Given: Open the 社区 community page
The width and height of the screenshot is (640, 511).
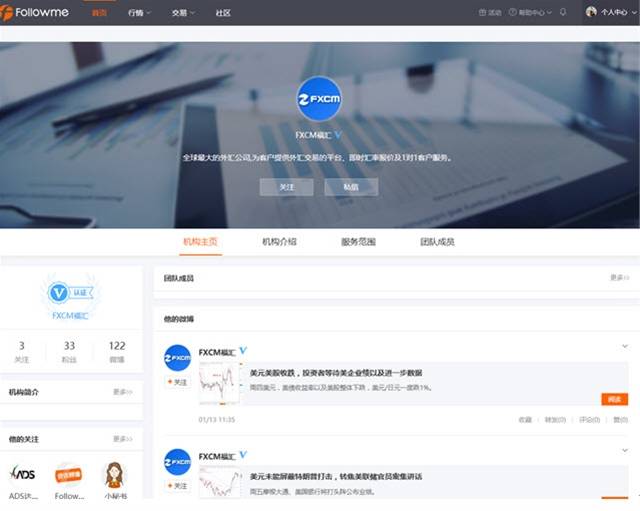Looking at the screenshot, I should 223,13.
